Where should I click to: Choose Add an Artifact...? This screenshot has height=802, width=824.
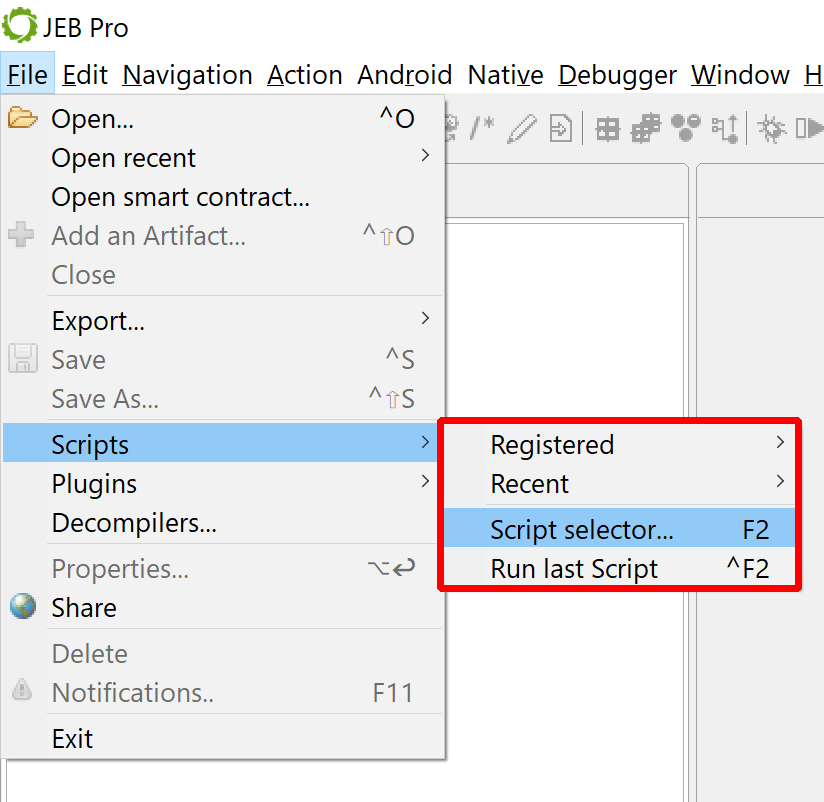224,236
